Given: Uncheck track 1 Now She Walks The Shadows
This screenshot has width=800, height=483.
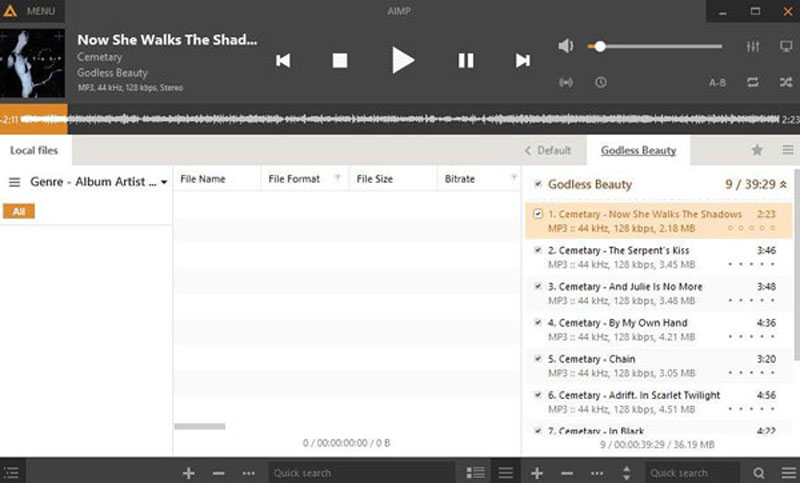Looking at the screenshot, I should pos(538,214).
